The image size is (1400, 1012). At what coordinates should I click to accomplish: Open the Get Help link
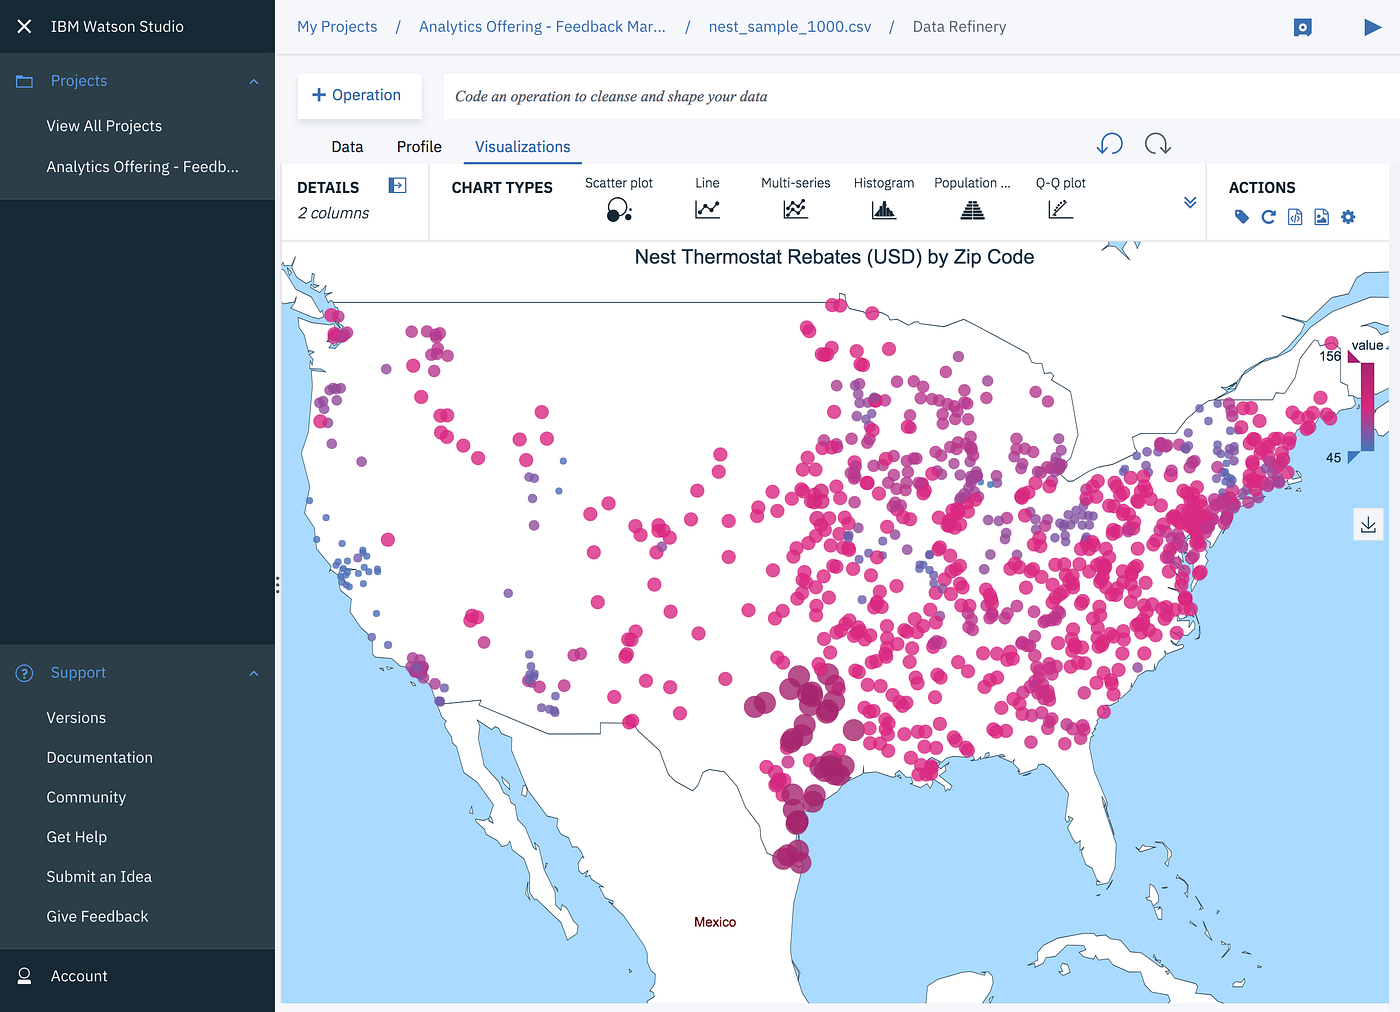pyautogui.click(x=77, y=837)
